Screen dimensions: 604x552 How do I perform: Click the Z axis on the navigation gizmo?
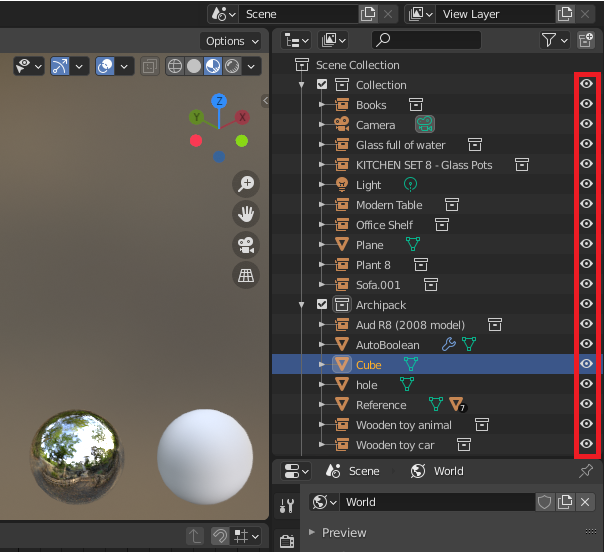coord(219,101)
